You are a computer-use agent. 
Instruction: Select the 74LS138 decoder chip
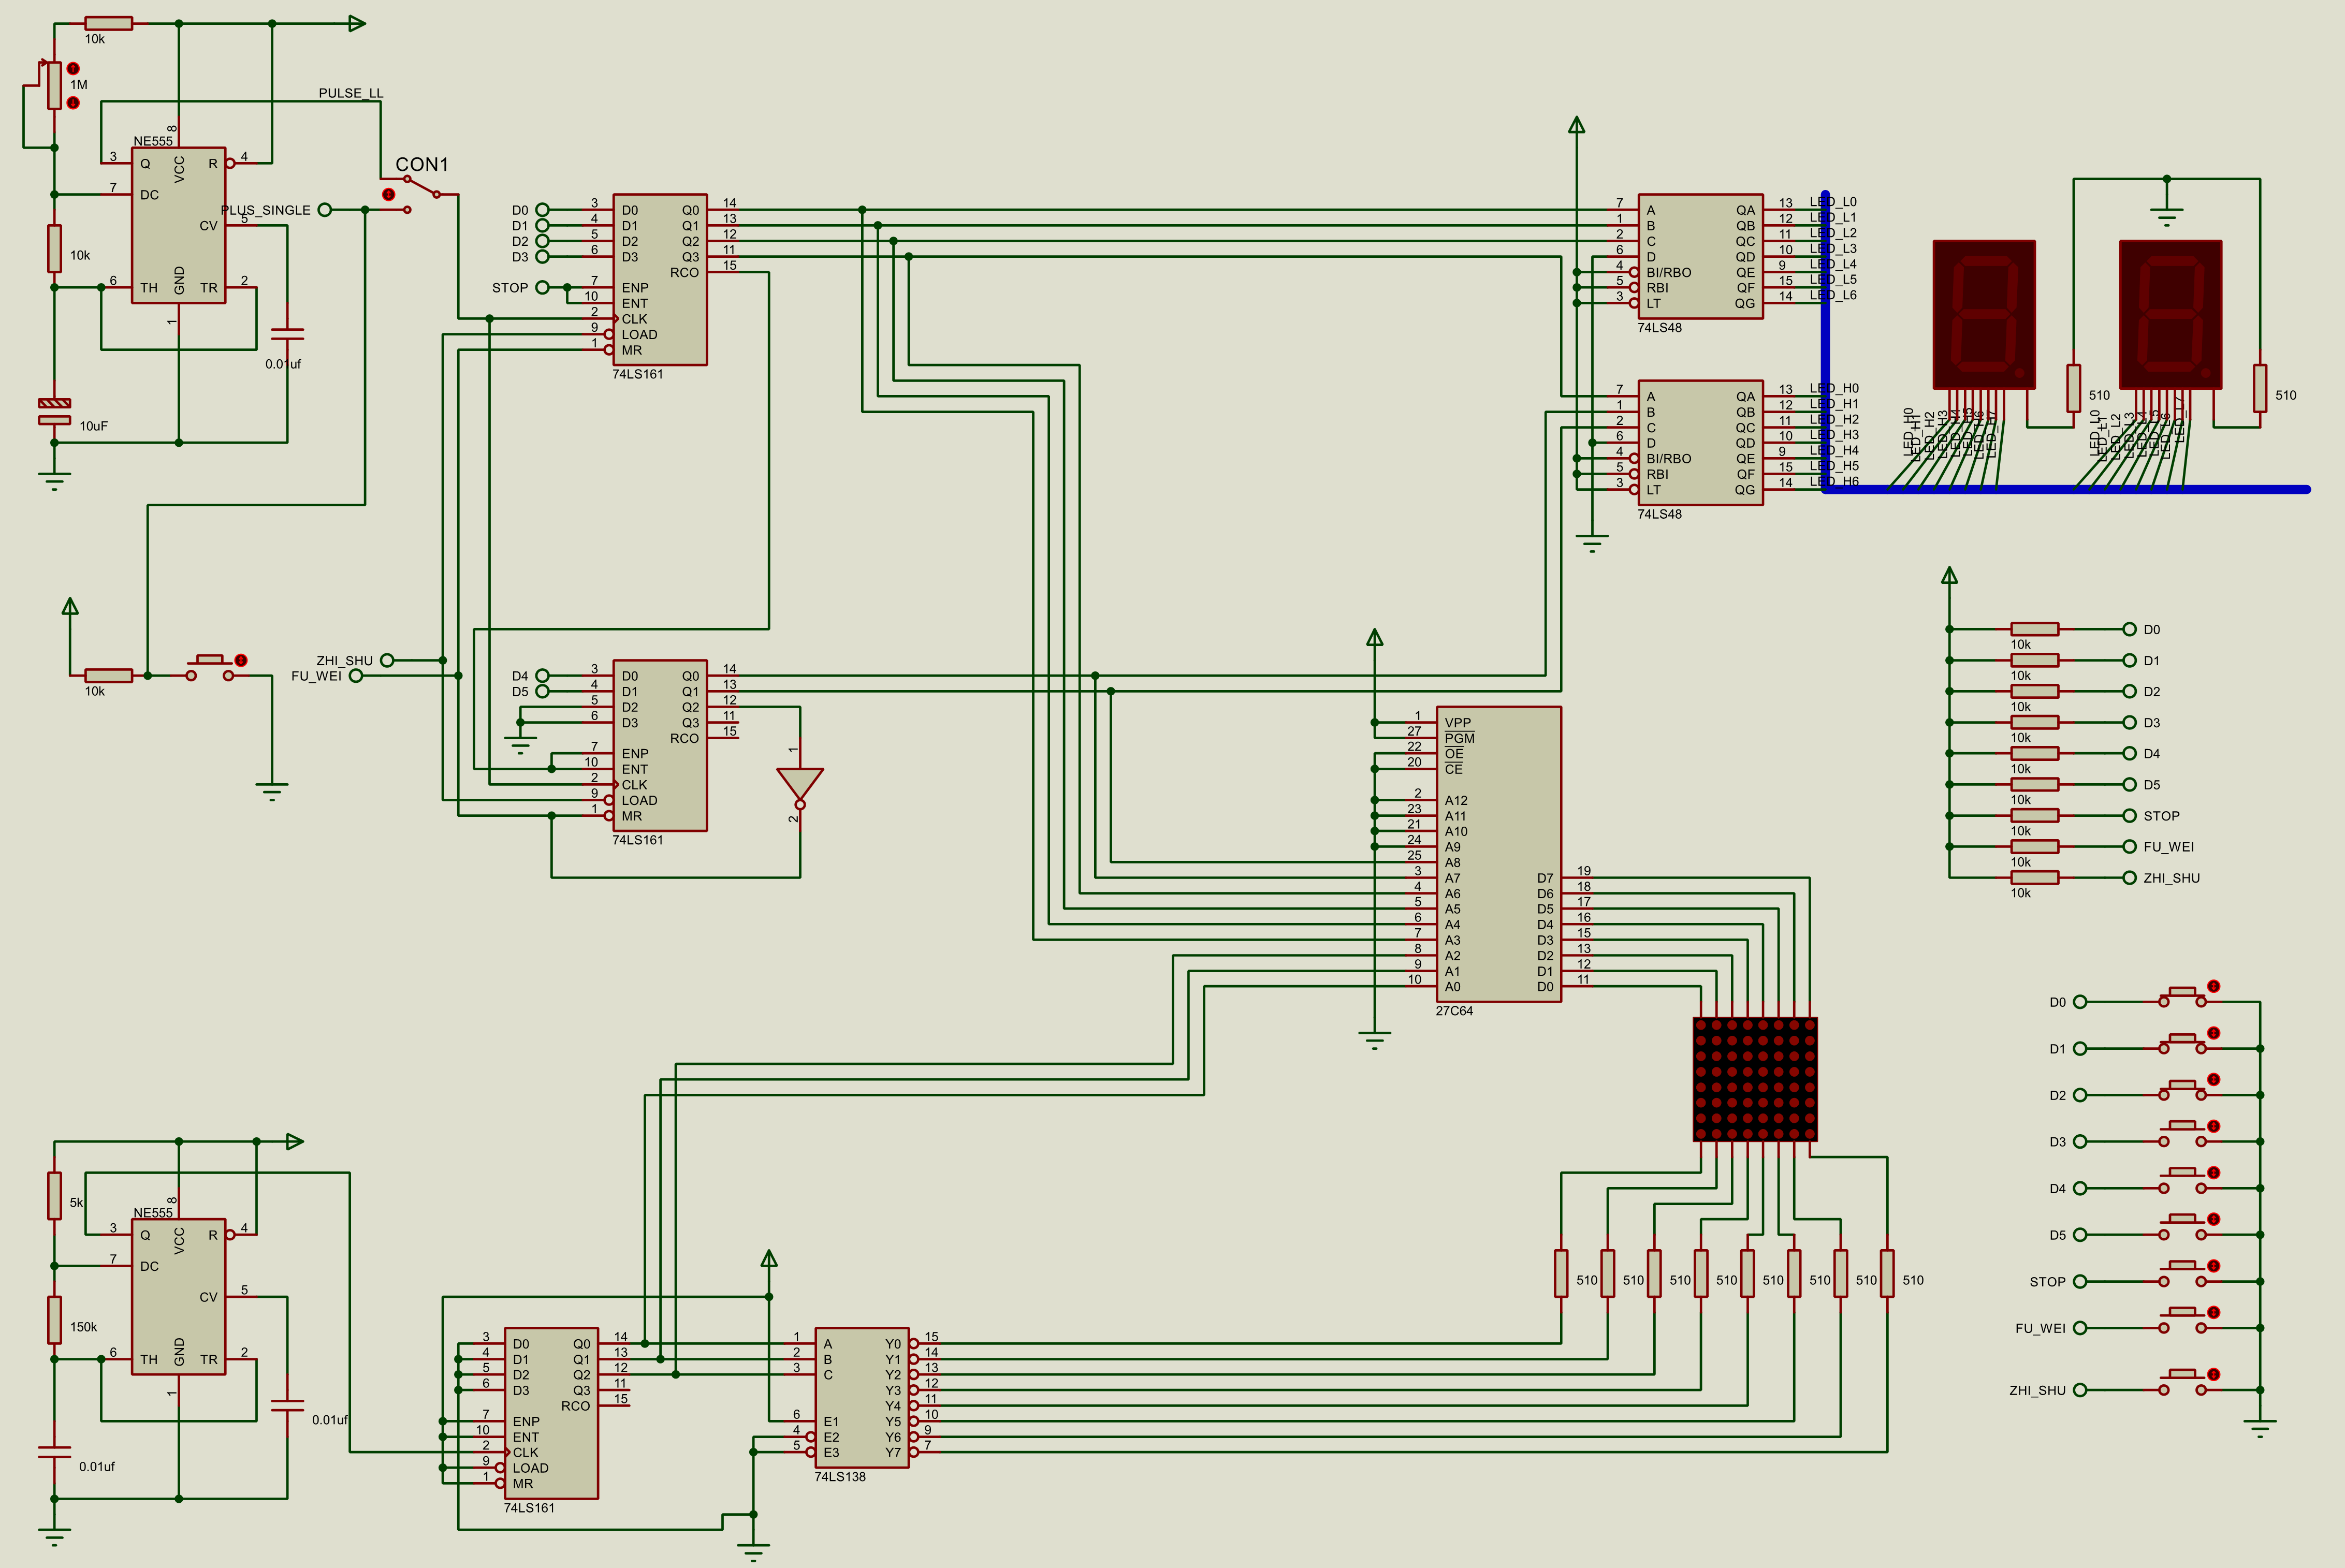pos(862,1397)
